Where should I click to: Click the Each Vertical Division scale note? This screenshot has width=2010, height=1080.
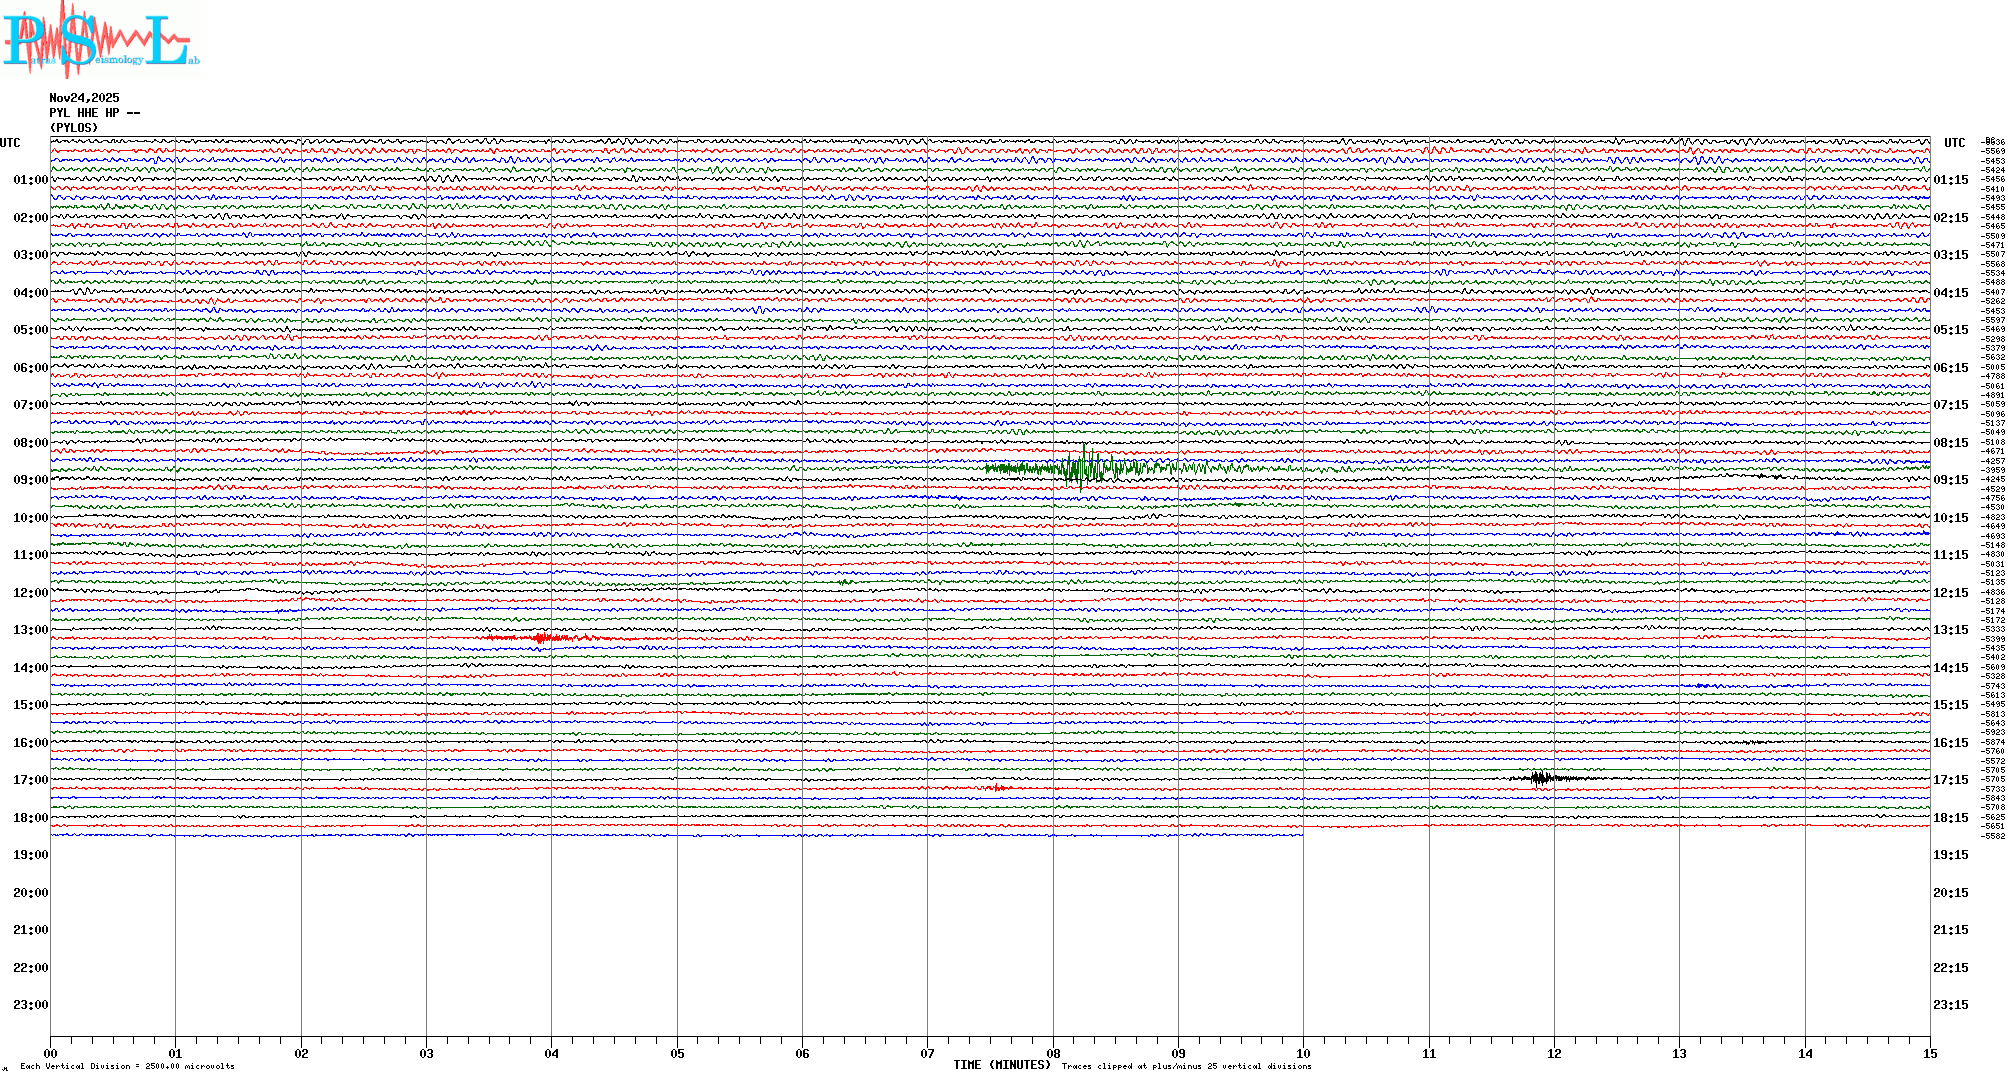click(x=127, y=1066)
